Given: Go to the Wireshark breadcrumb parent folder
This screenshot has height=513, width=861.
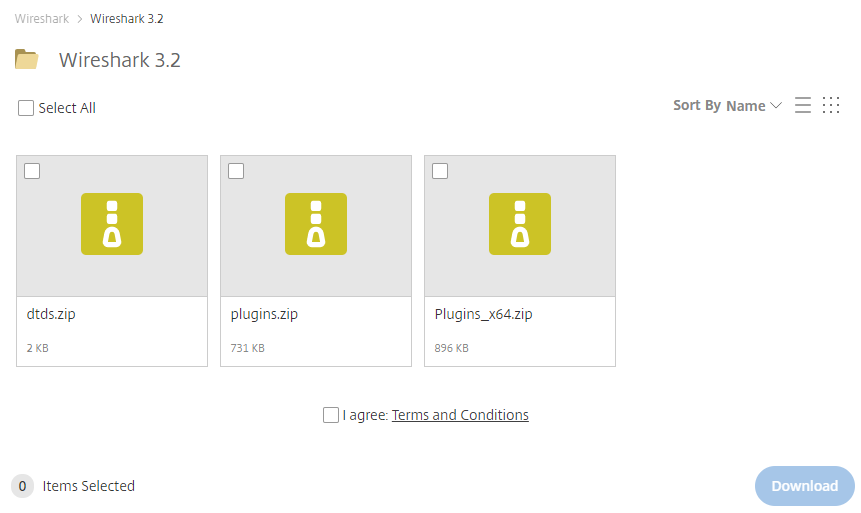Looking at the screenshot, I should [x=41, y=19].
